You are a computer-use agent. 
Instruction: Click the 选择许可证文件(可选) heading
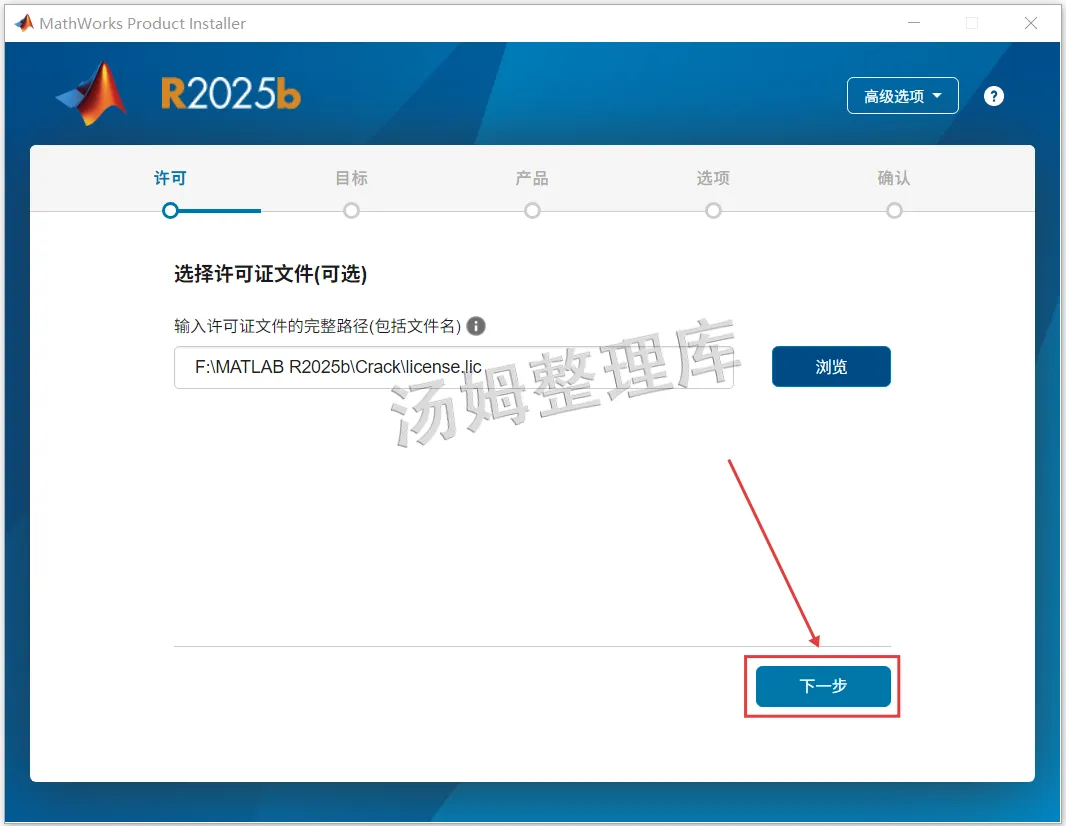pos(271,274)
